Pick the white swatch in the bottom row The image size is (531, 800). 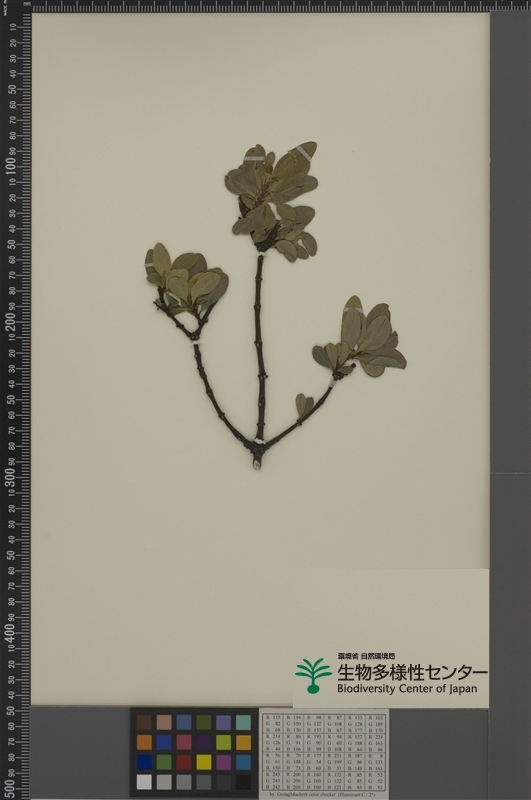144,782
